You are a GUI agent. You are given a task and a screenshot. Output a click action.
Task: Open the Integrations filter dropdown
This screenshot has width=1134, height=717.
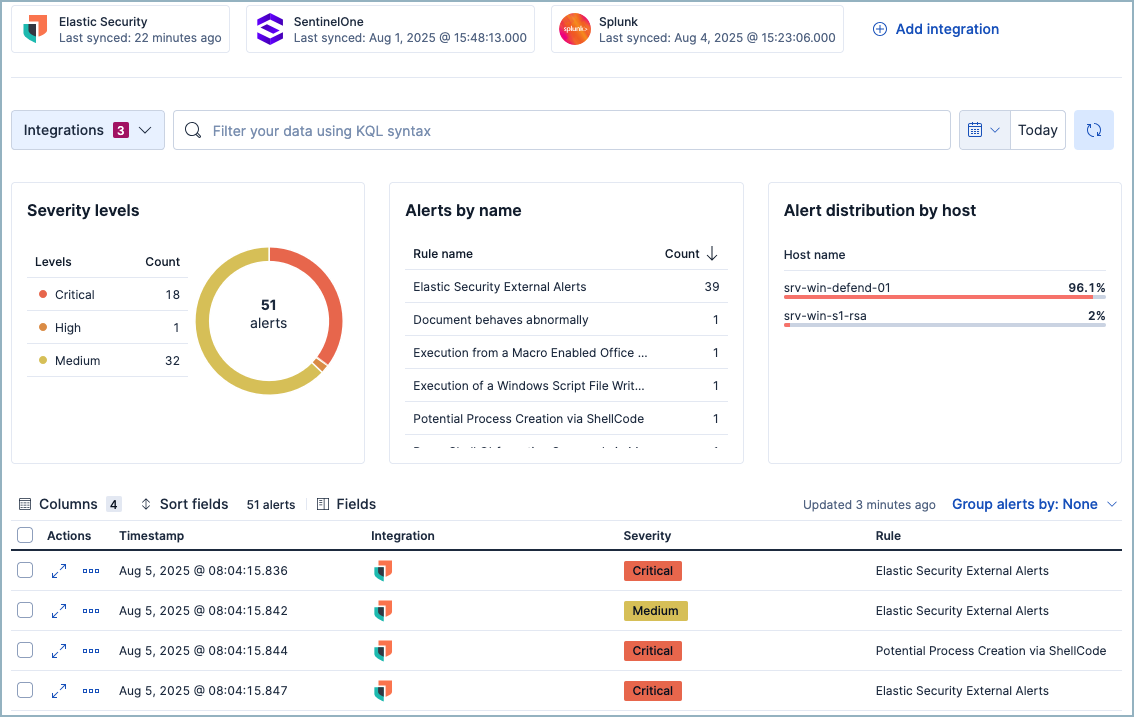[87, 129]
